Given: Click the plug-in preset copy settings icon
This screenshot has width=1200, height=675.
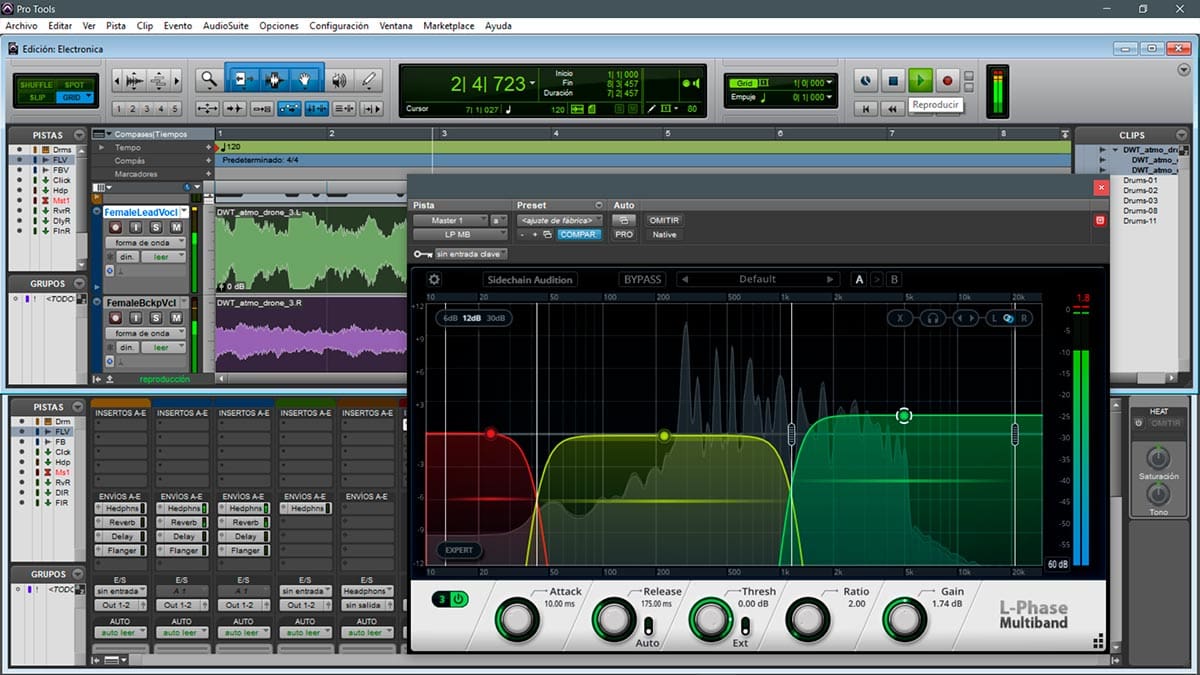Looking at the screenshot, I should pos(546,234).
